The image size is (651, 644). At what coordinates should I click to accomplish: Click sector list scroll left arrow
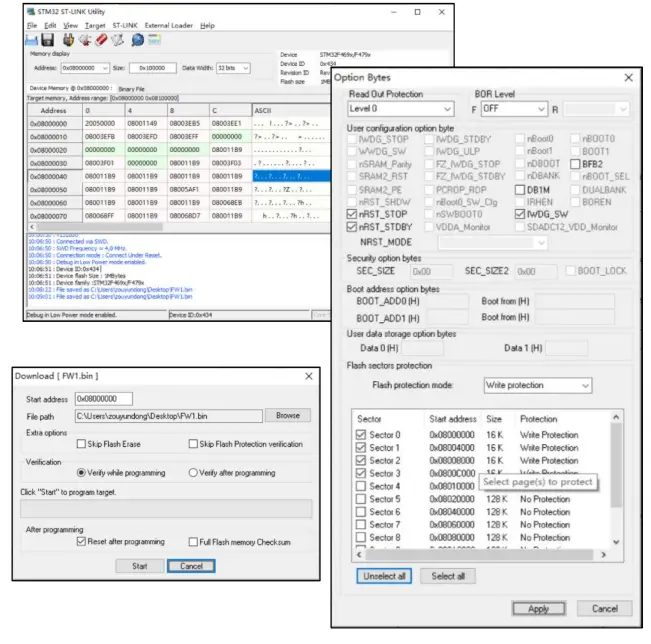pyautogui.click(x=359, y=555)
